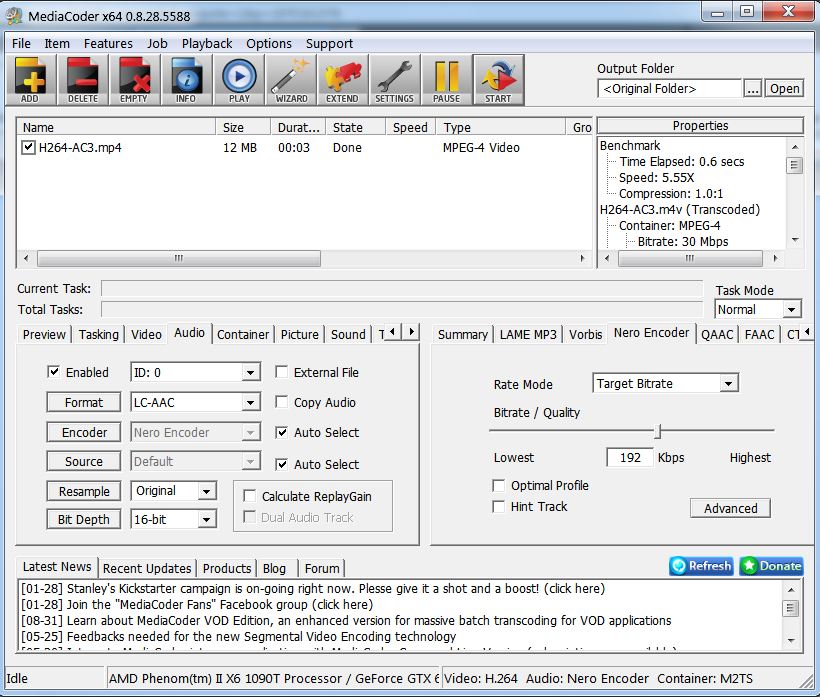Image resolution: width=820 pixels, height=697 pixels.
Task: Click the Format button
Action: (84, 402)
